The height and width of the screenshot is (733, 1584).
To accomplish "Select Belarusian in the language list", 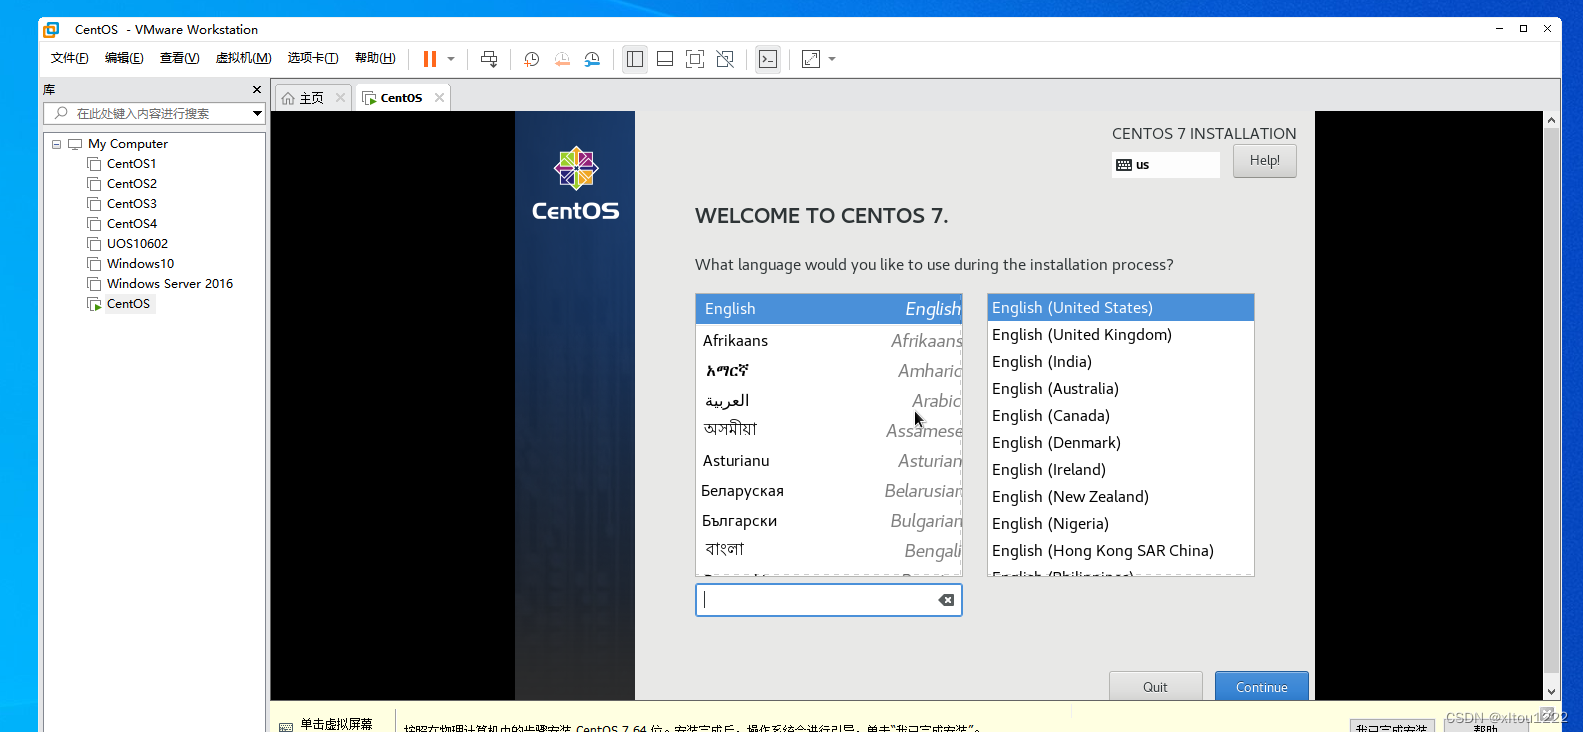I will 829,491.
